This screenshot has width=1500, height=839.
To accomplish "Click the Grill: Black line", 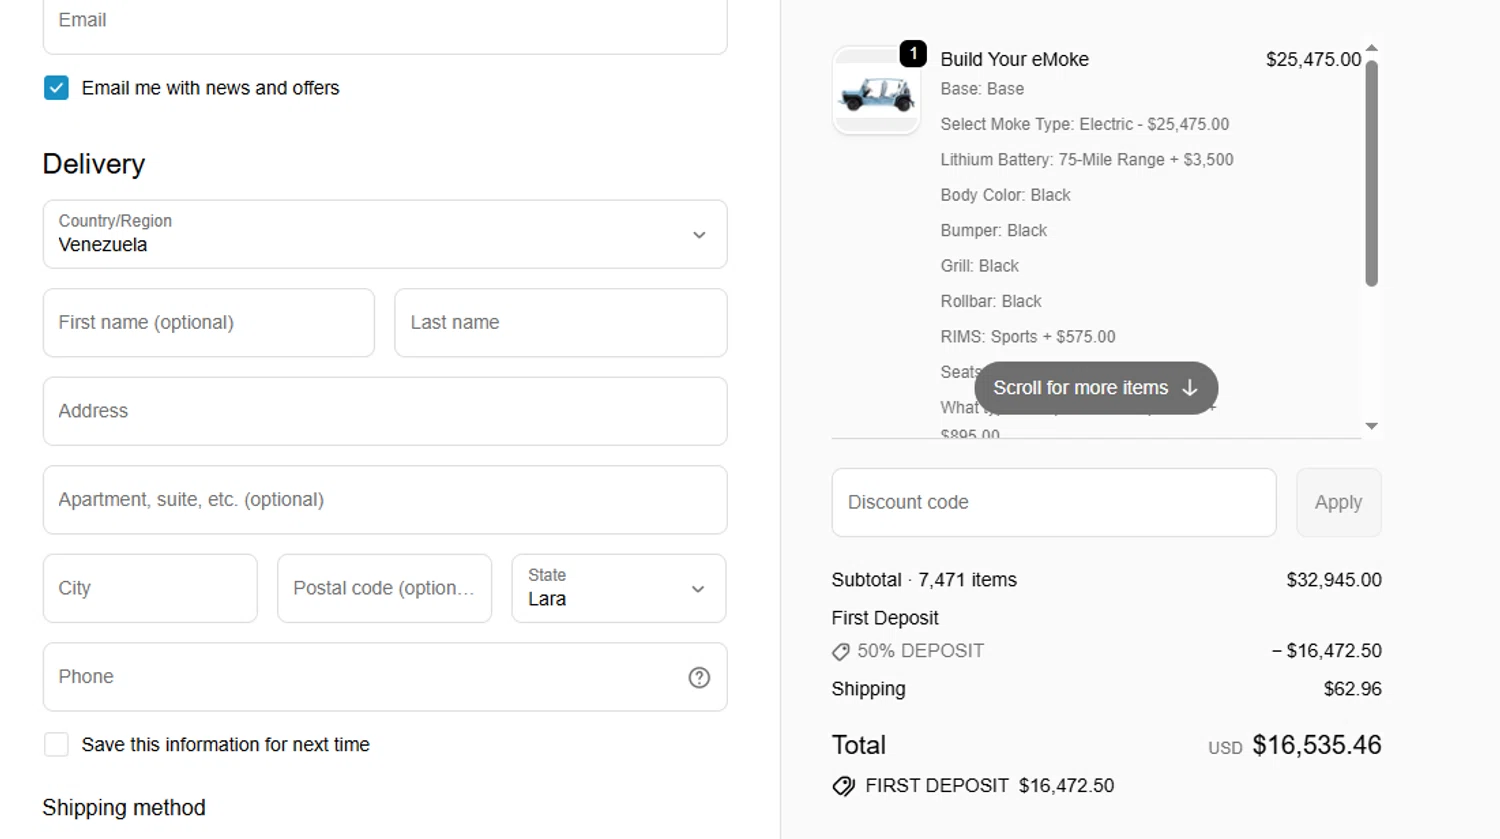I will (x=979, y=266).
